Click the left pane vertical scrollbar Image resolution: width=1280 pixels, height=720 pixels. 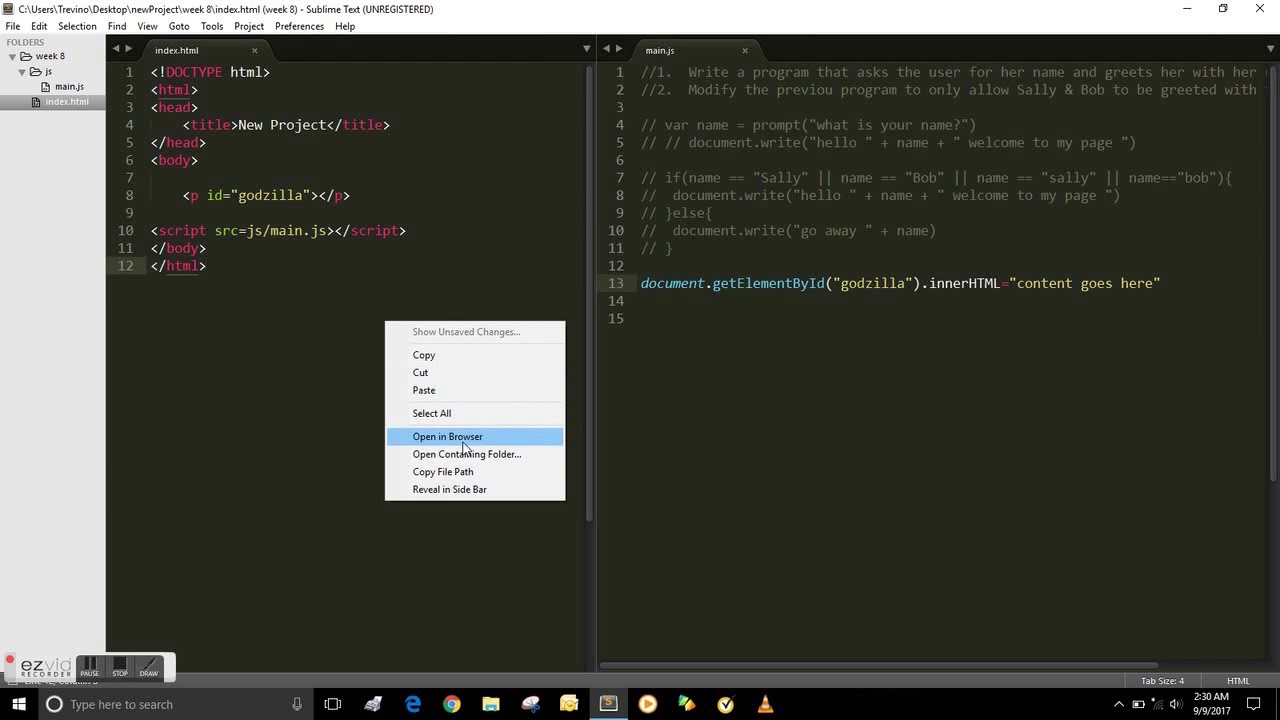coord(590,292)
